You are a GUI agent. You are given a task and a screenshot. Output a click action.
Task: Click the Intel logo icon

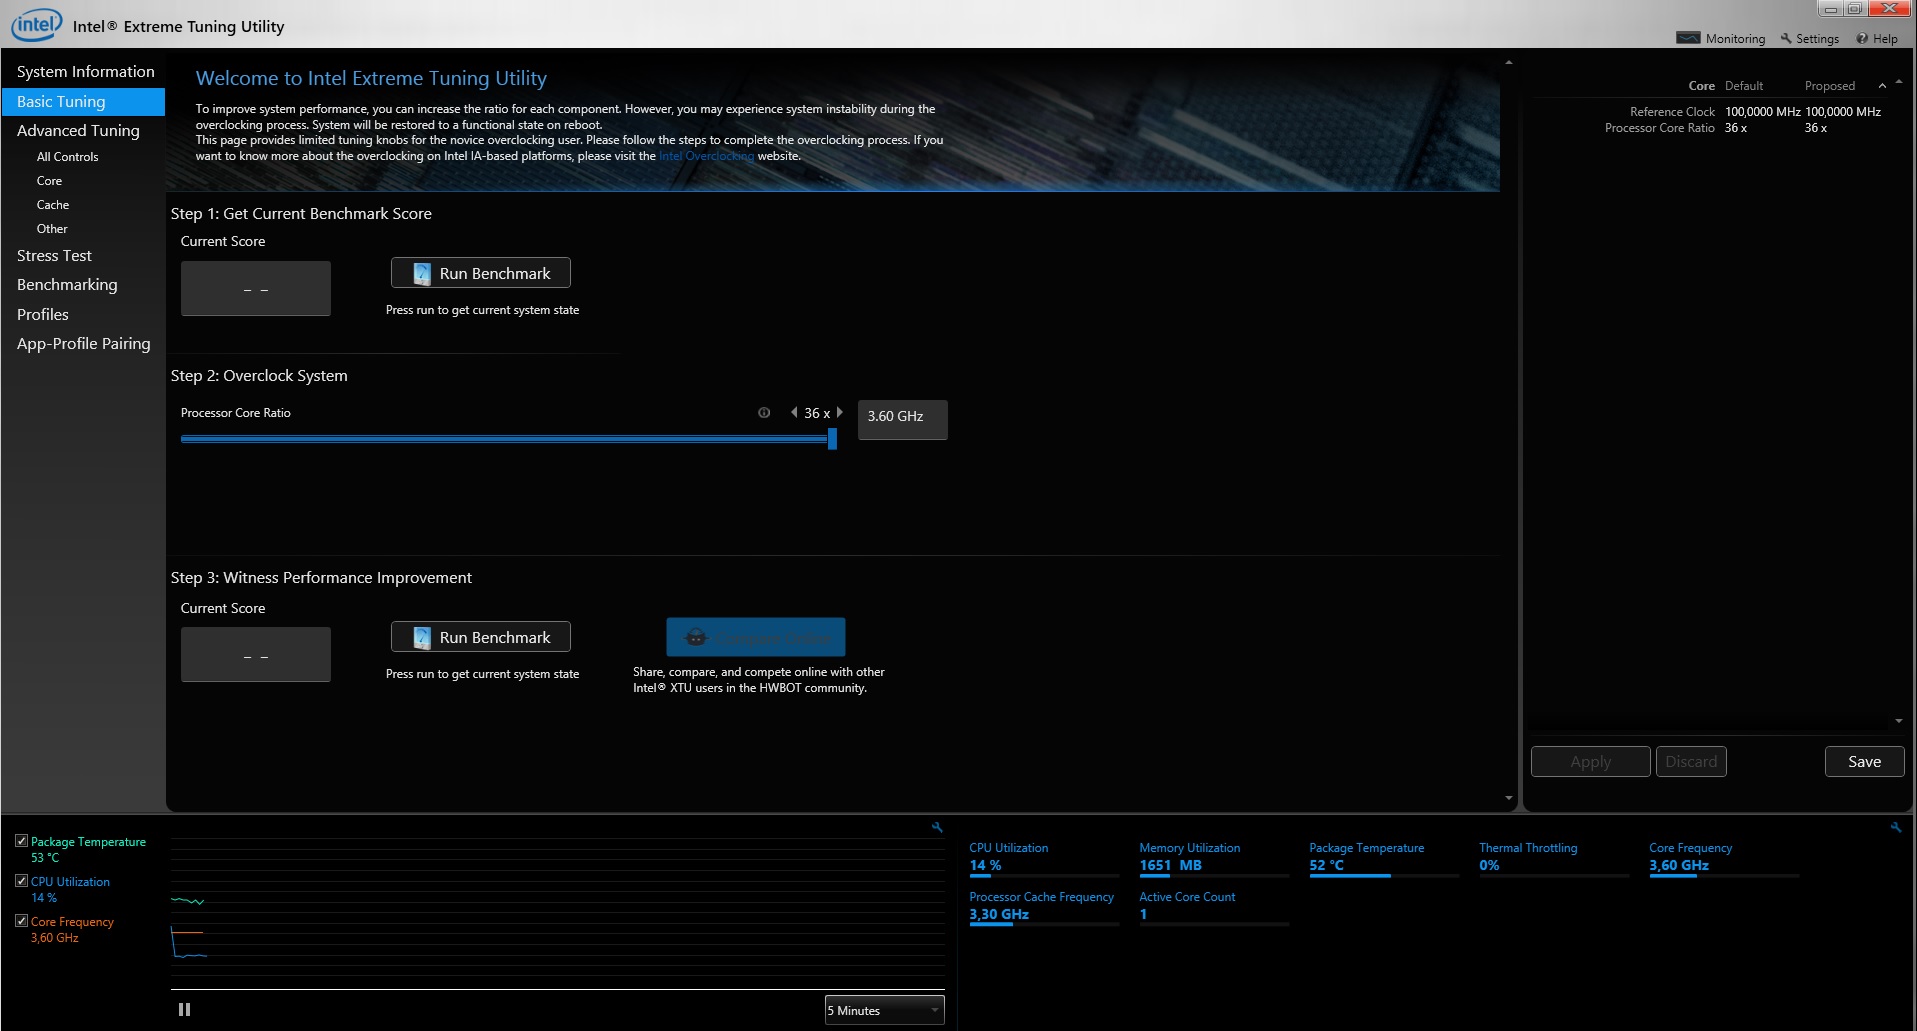tap(36, 24)
